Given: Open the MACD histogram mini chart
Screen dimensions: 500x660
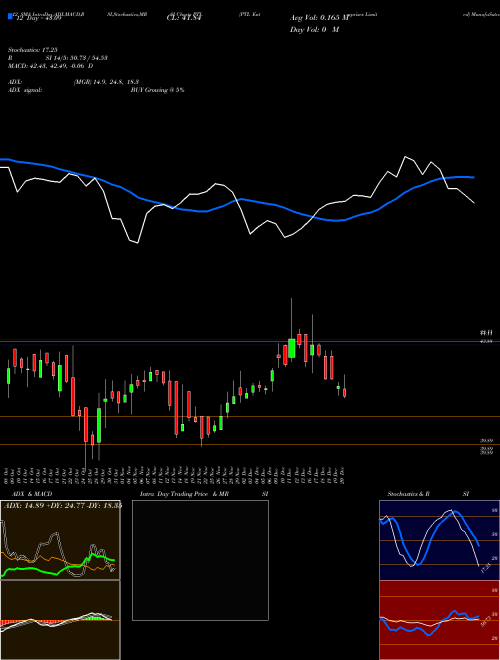Looking at the screenshot, I should 60,620.
